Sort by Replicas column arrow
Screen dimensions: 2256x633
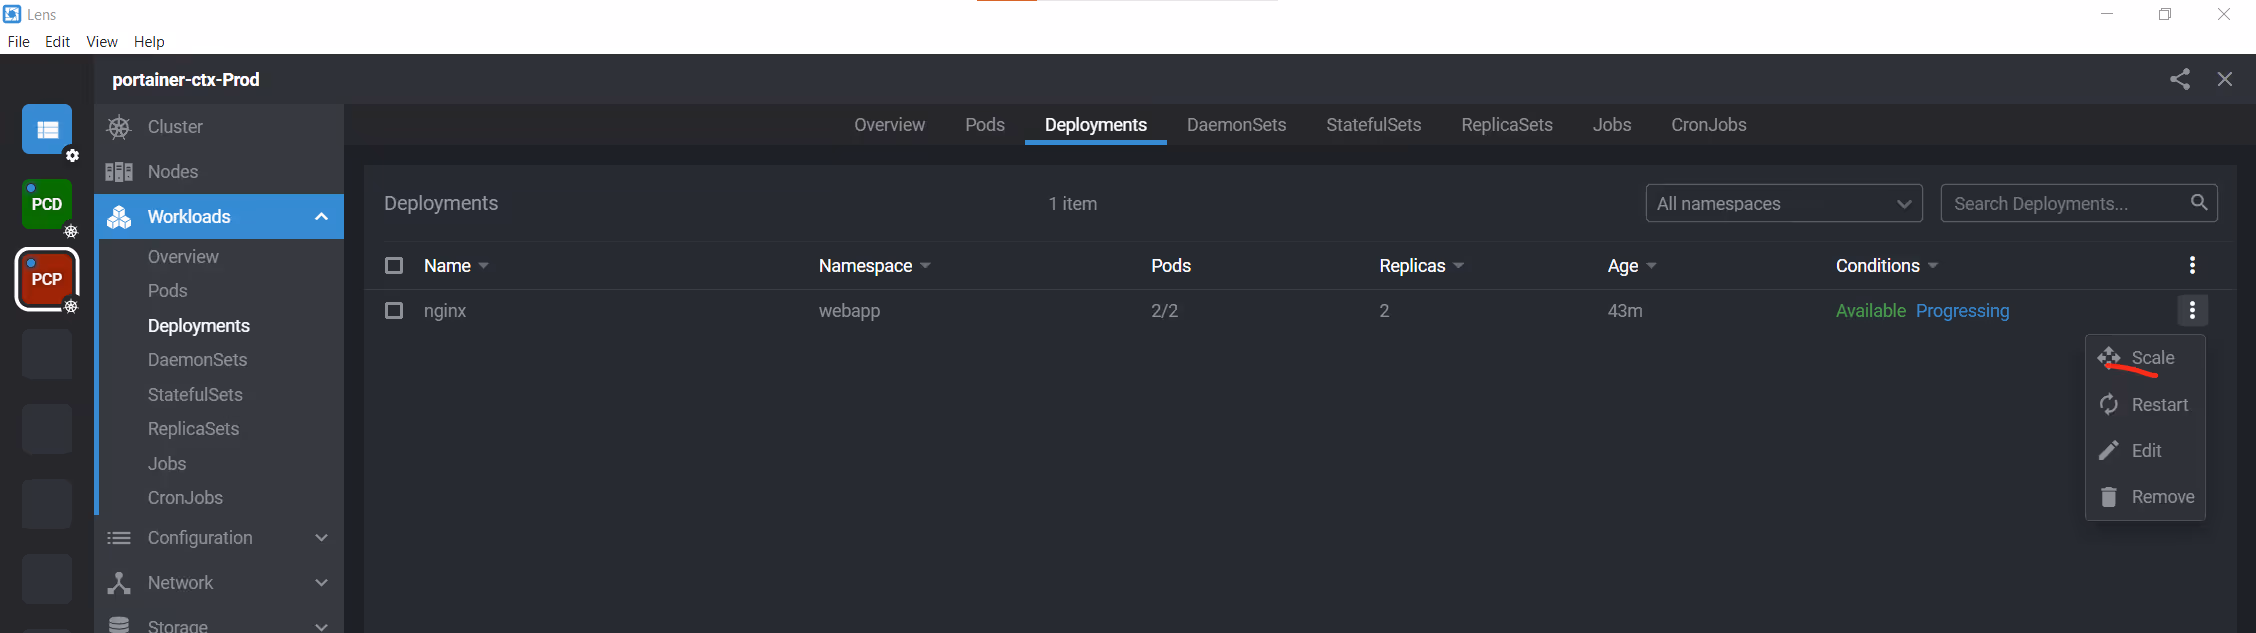tap(1458, 266)
